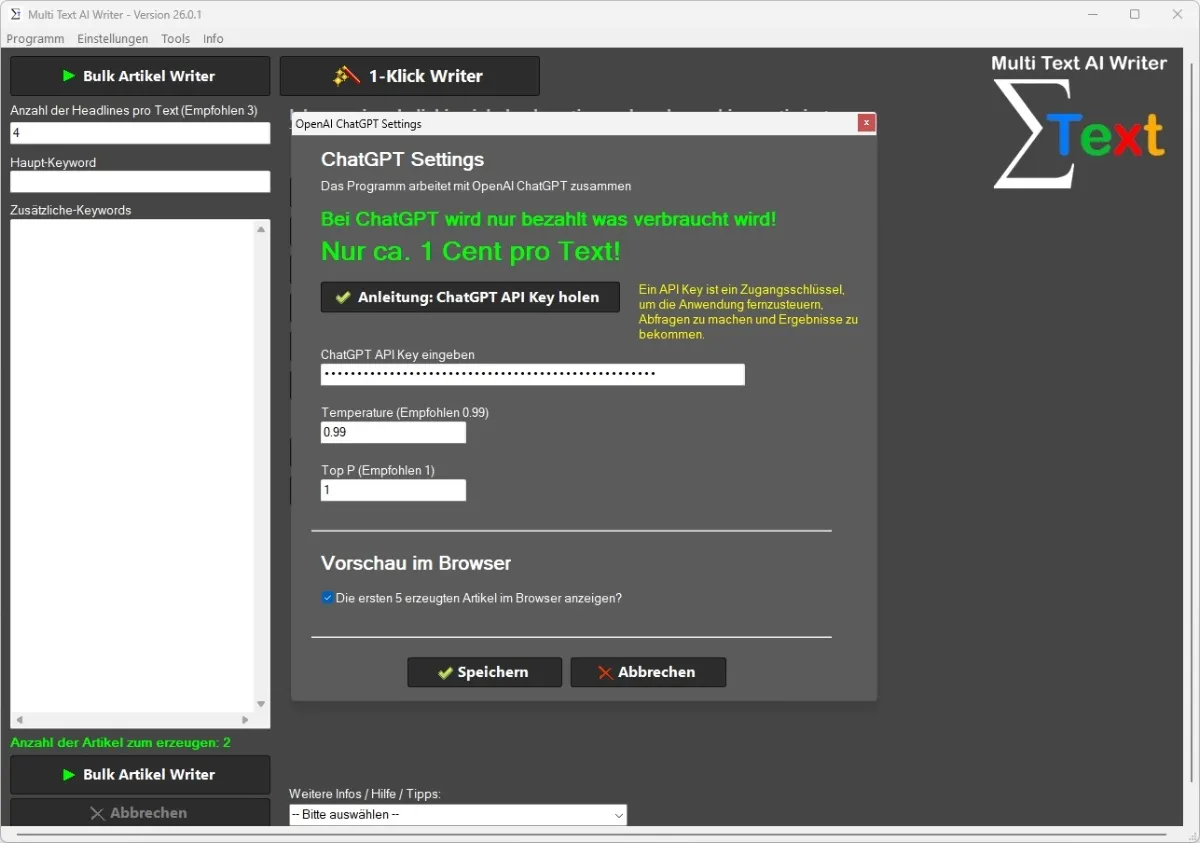Open the Programm menu

[35, 39]
